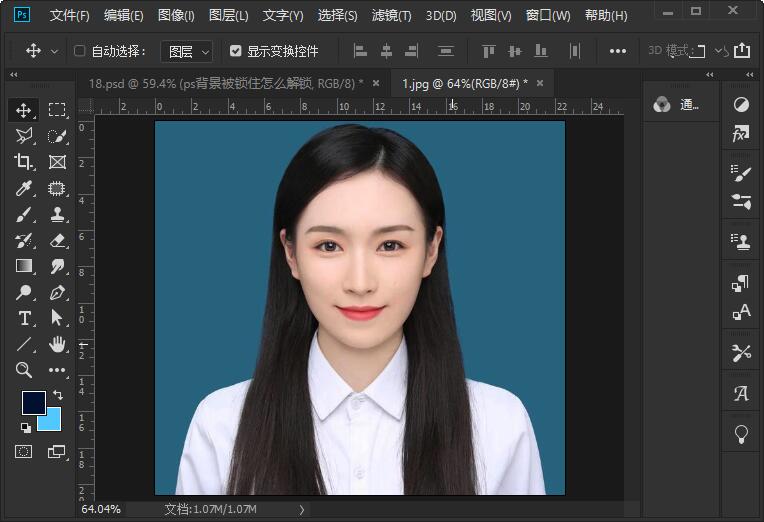Activate the Crop tool
Image resolution: width=764 pixels, height=522 pixels.
click(x=23, y=162)
